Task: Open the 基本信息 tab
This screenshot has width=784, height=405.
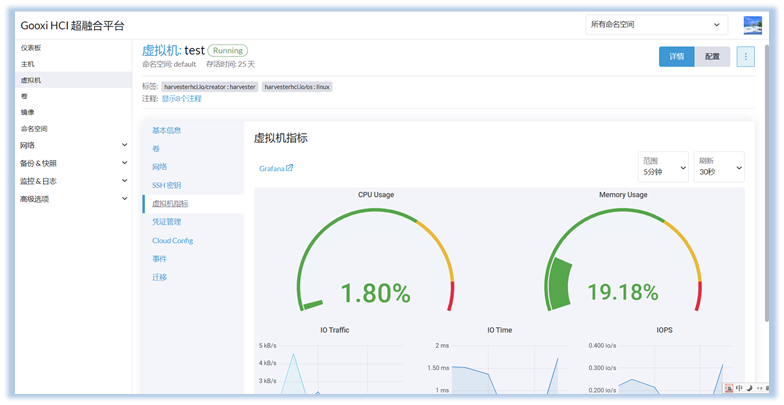Action: pyautogui.click(x=167, y=130)
